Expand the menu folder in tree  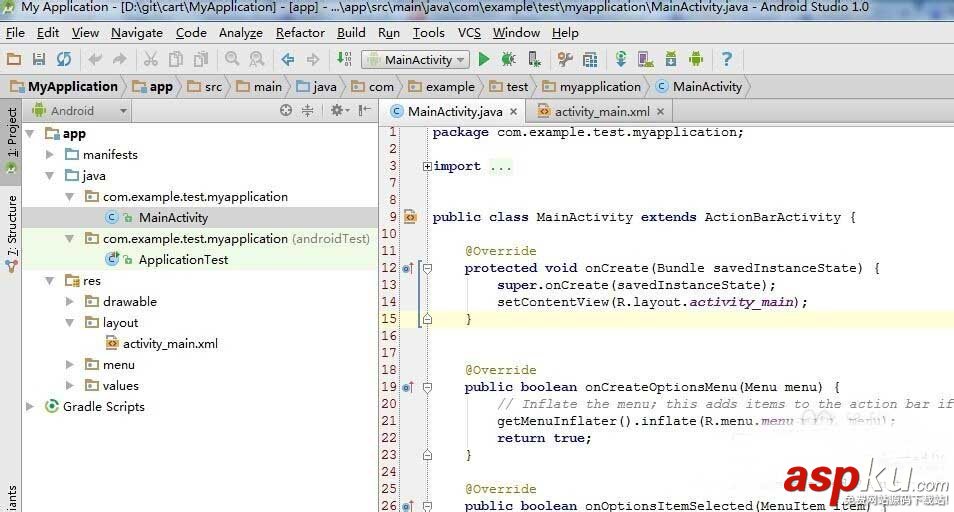click(x=70, y=365)
